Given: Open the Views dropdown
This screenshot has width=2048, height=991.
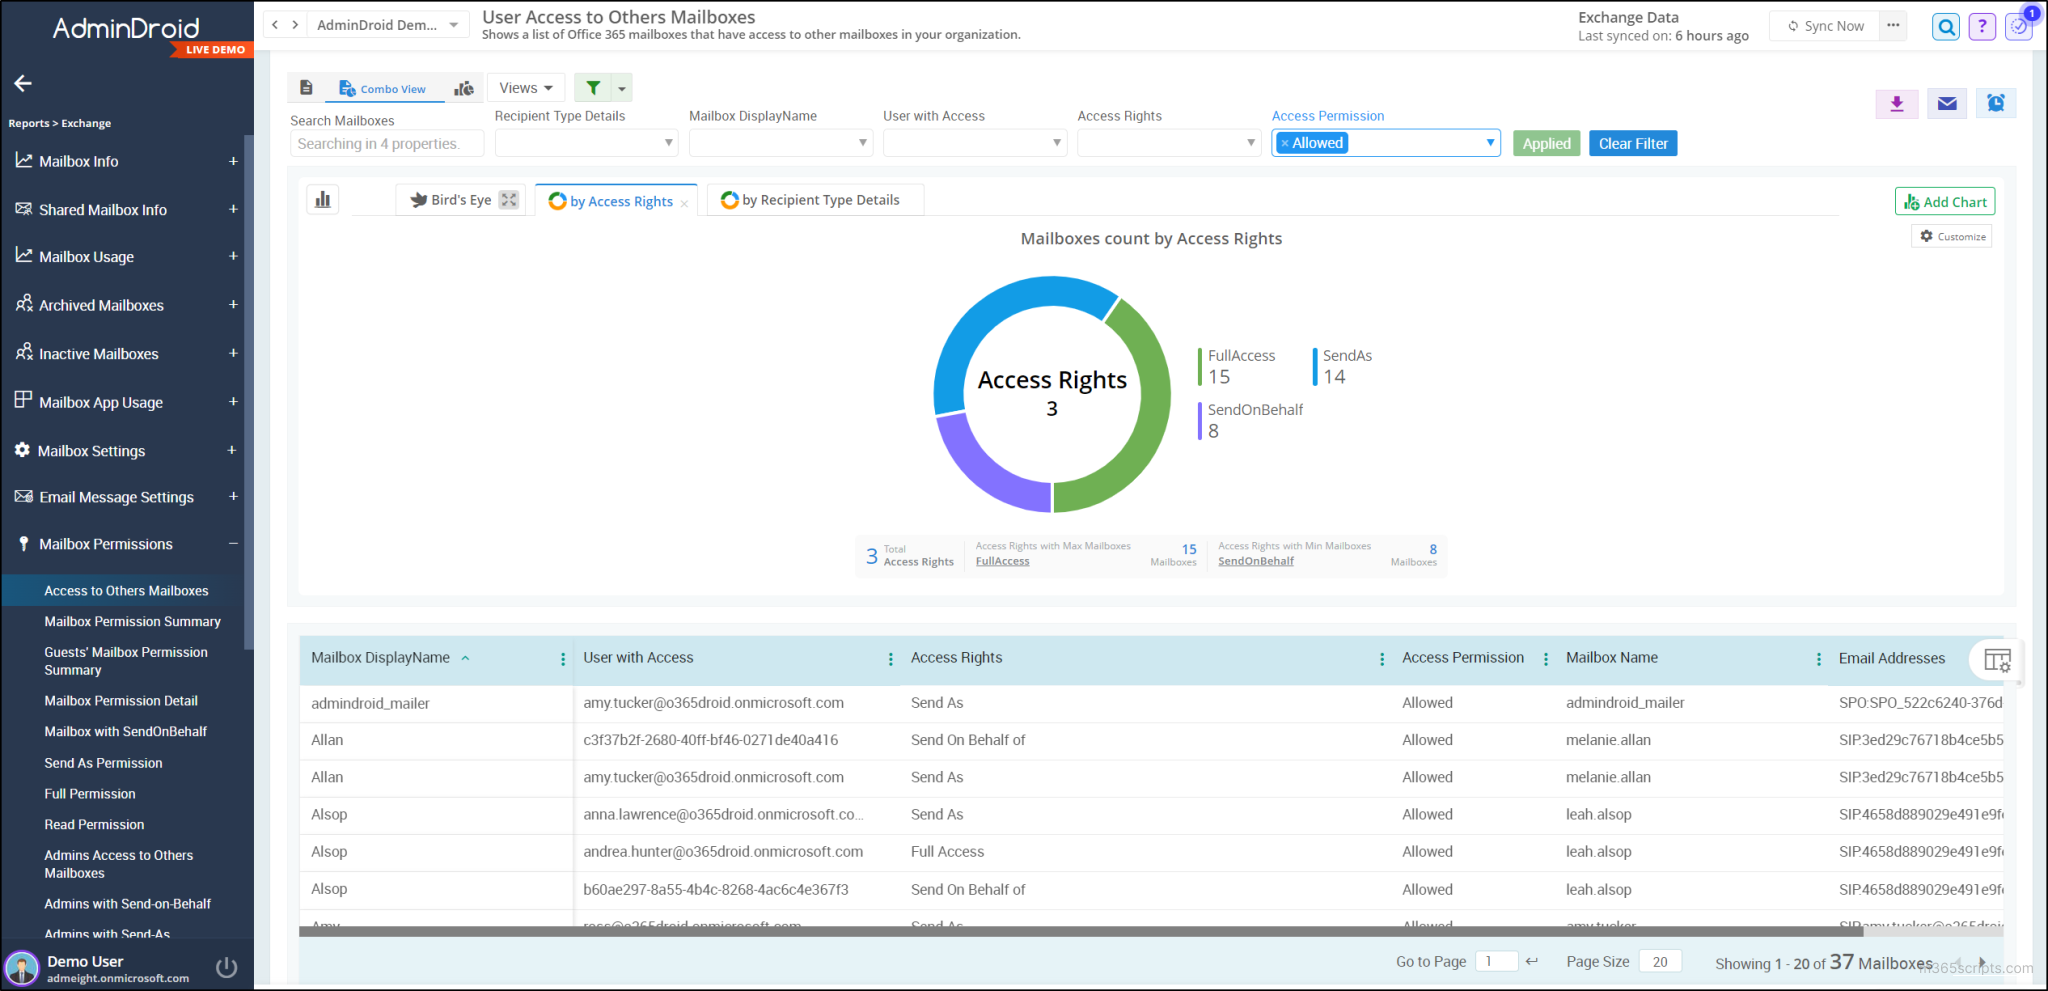Looking at the screenshot, I should click(525, 87).
